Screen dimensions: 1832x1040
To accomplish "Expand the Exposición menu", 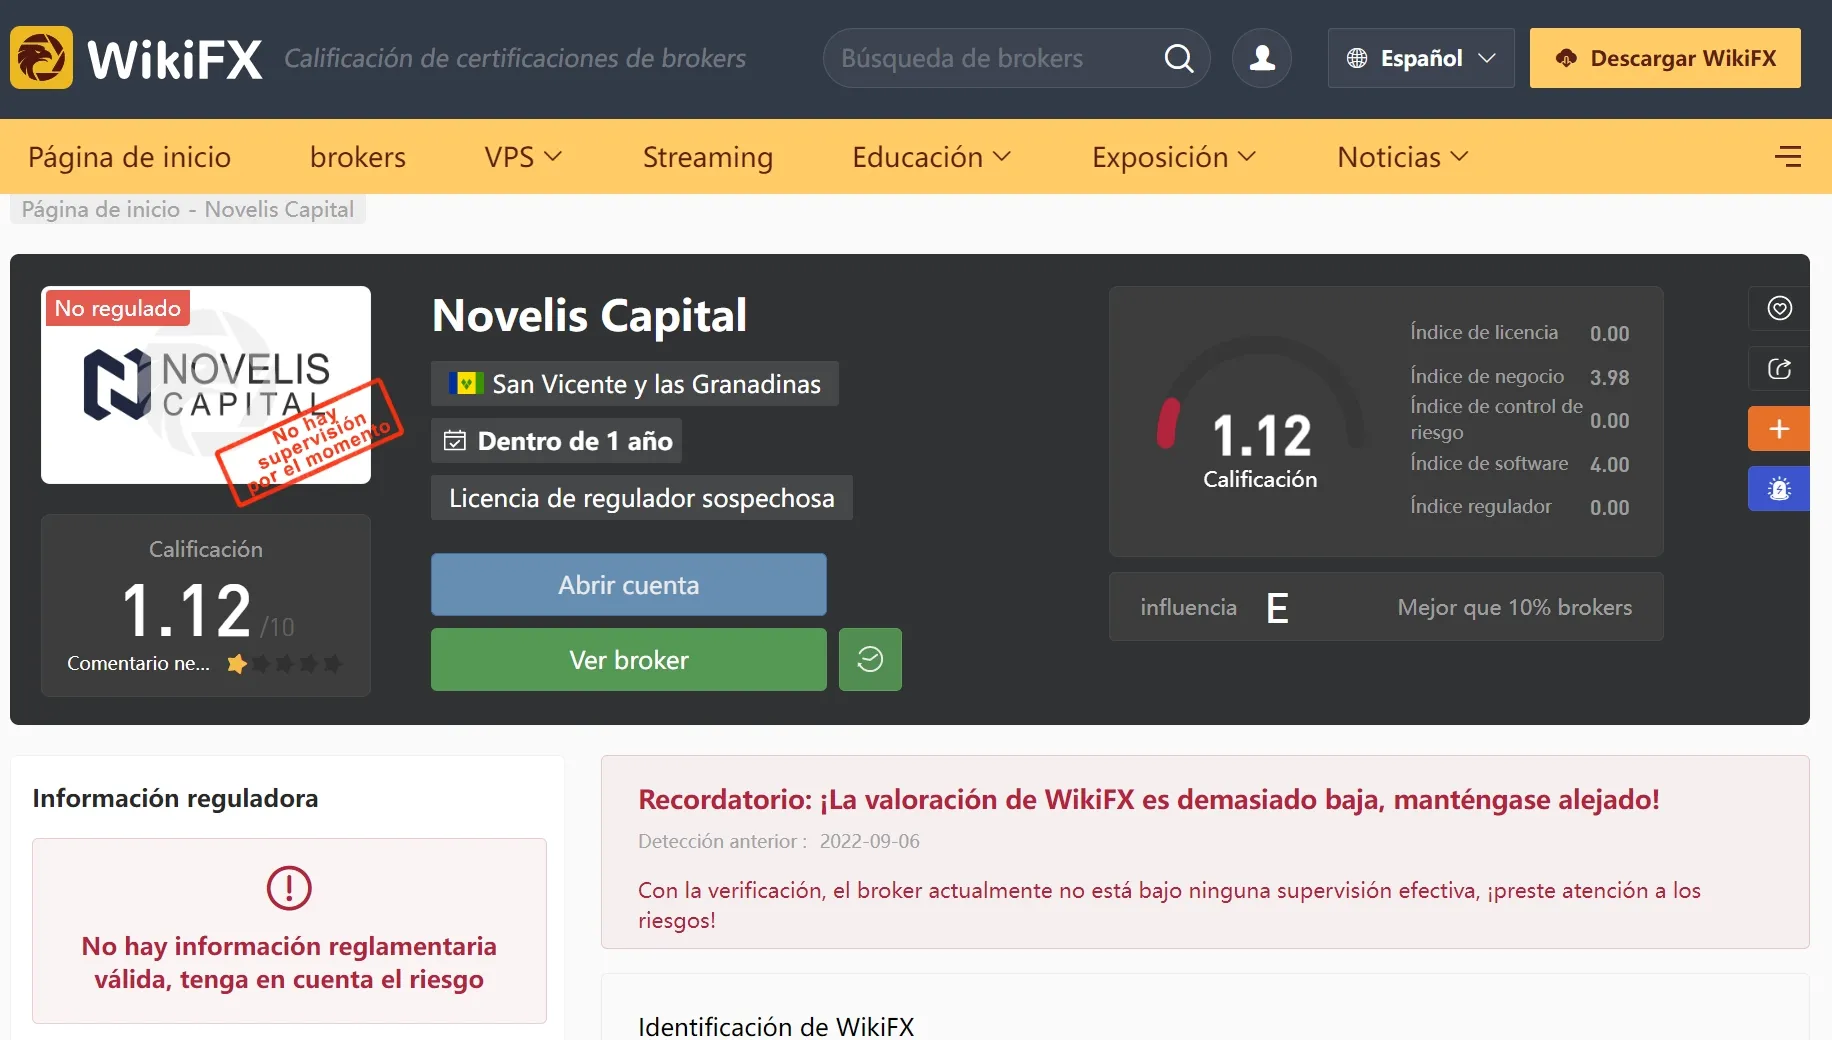I will tap(1174, 157).
